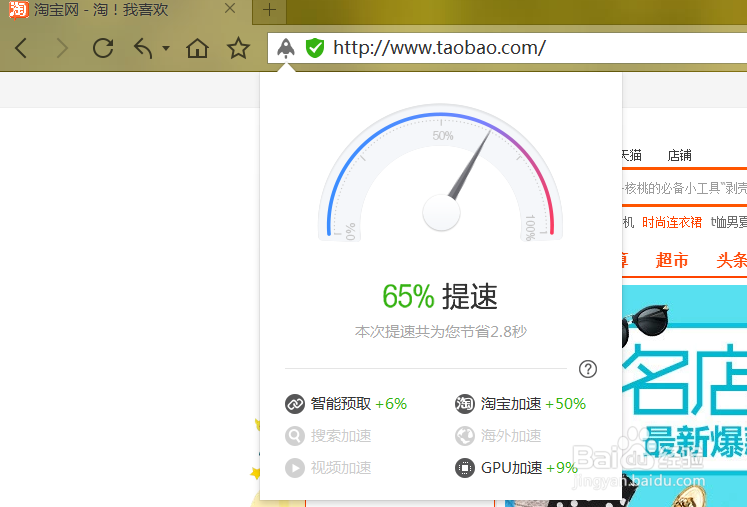This screenshot has height=507, width=747.
Task: Click the 智能预取 chain icon
Action: 295,404
